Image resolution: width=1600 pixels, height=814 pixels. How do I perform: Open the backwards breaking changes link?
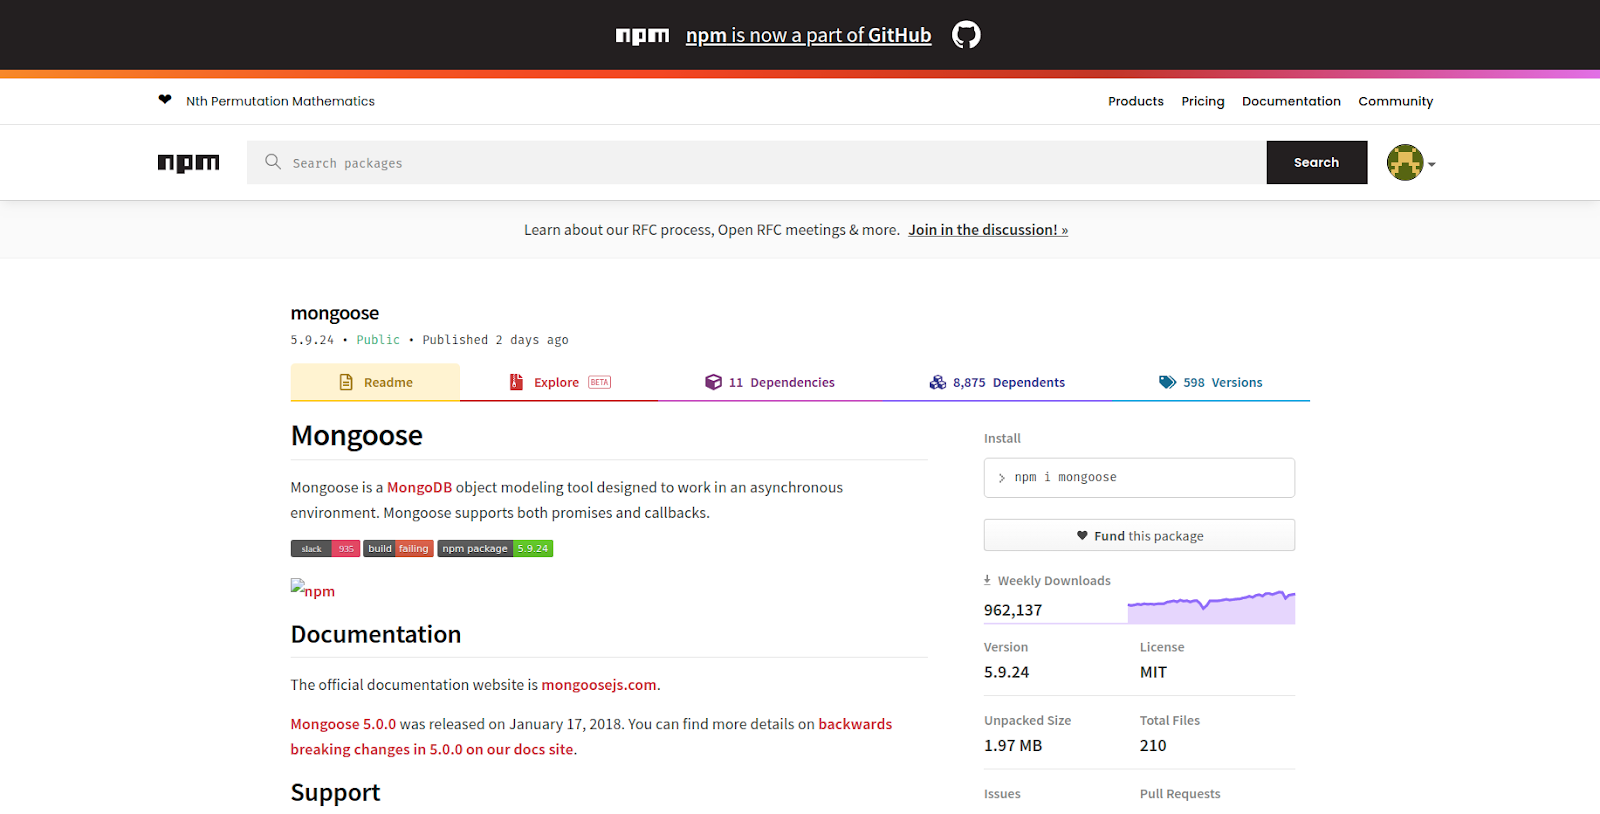591,737
